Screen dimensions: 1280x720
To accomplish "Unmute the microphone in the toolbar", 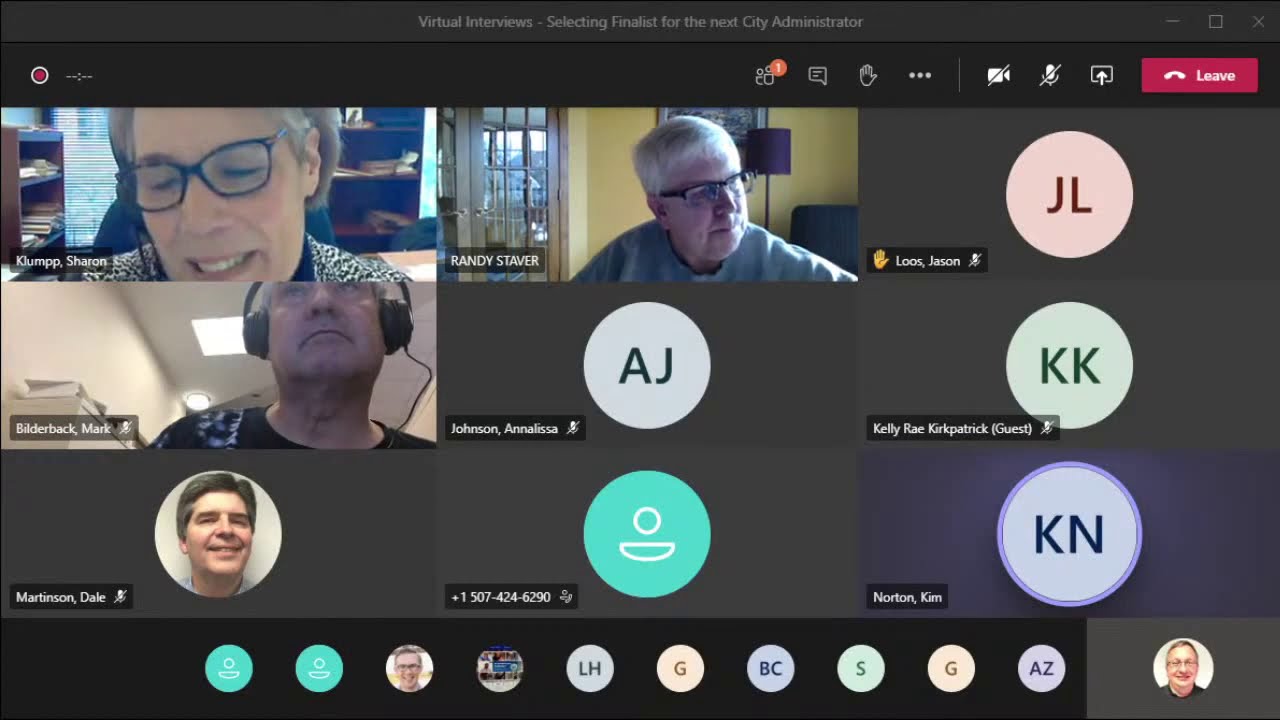I will tap(1049, 75).
